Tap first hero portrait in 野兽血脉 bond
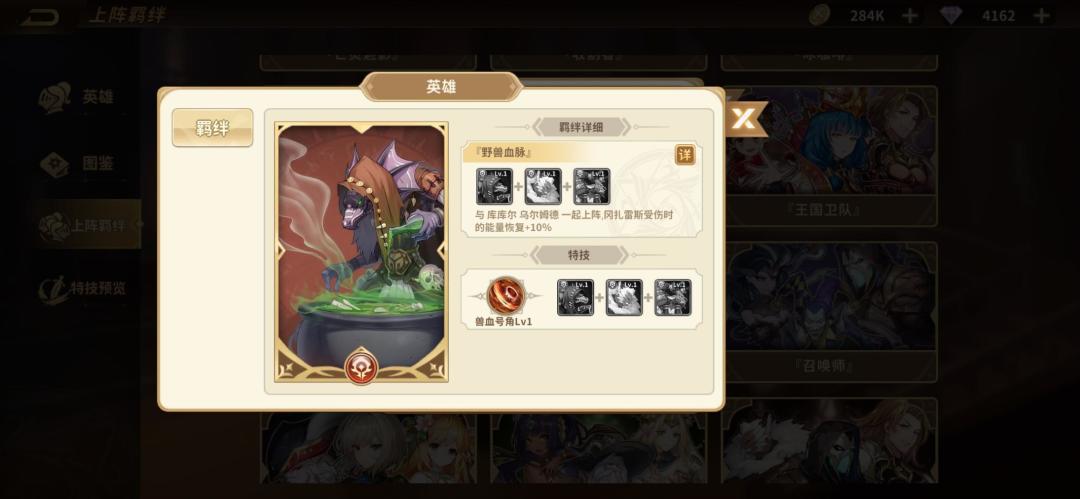The width and height of the screenshot is (1080, 499). pyautogui.click(x=494, y=187)
